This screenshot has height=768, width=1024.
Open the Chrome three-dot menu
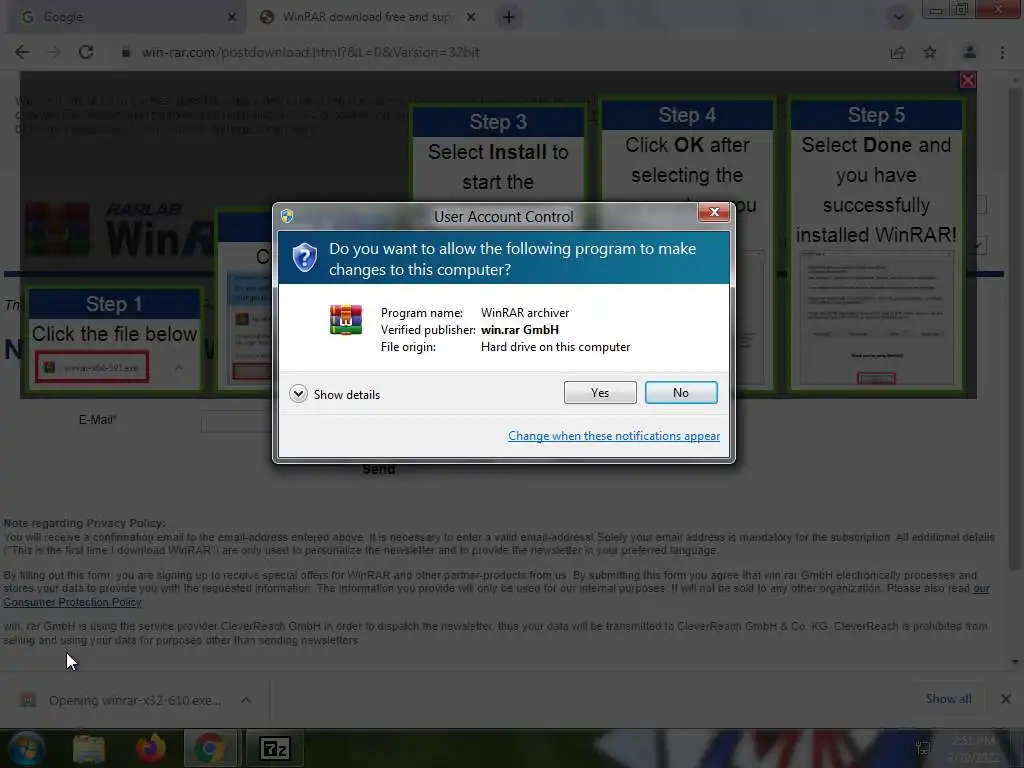click(x=1002, y=52)
